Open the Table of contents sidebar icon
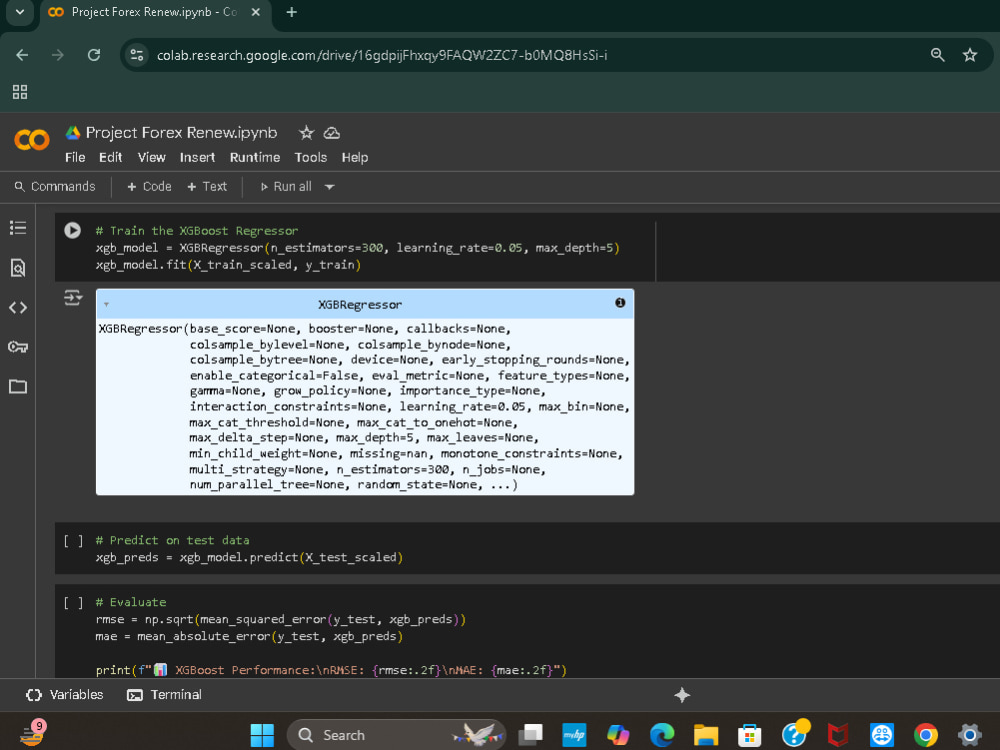Image resolution: width=1000 pixels, height=750 pixels. [18, 228]
